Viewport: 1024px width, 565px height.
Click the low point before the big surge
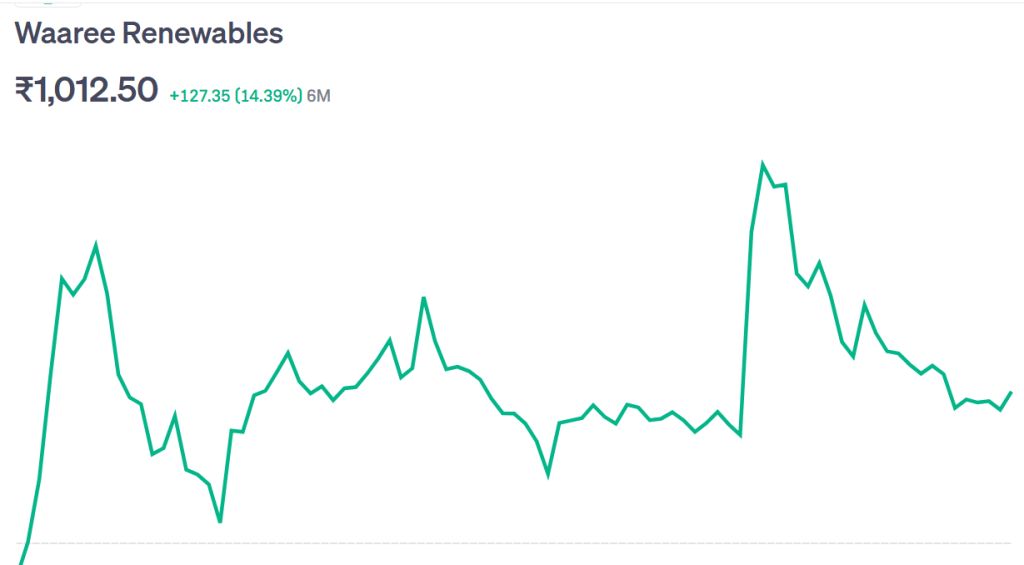[x=740, y=435]
